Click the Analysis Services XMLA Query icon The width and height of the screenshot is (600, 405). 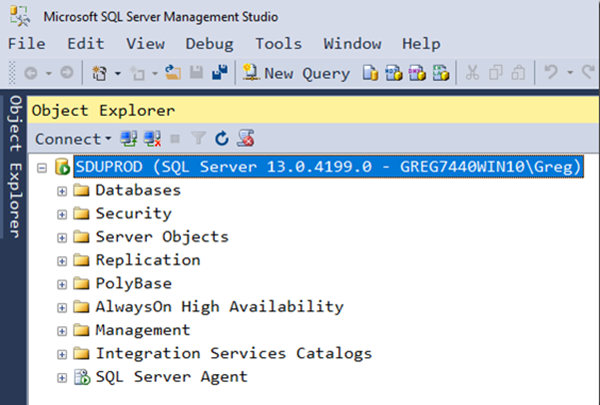click(x=440, y=73)
